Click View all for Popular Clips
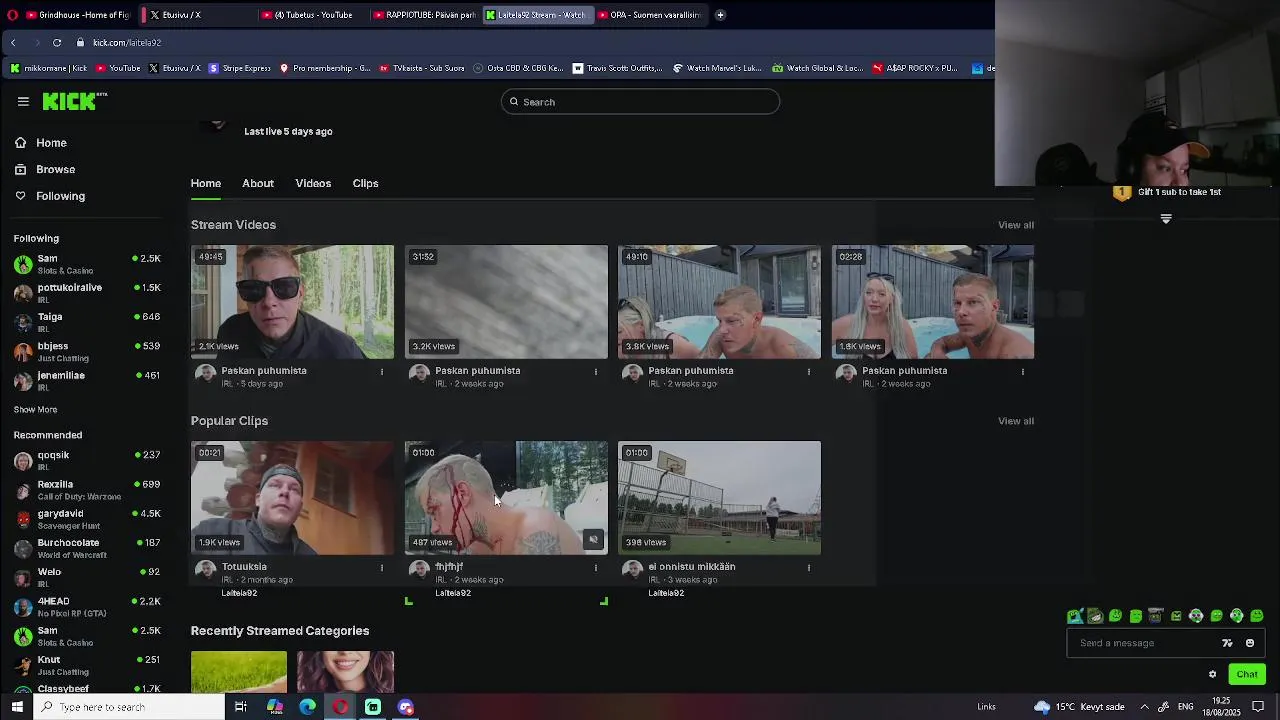 click(x=1016, y=421)
